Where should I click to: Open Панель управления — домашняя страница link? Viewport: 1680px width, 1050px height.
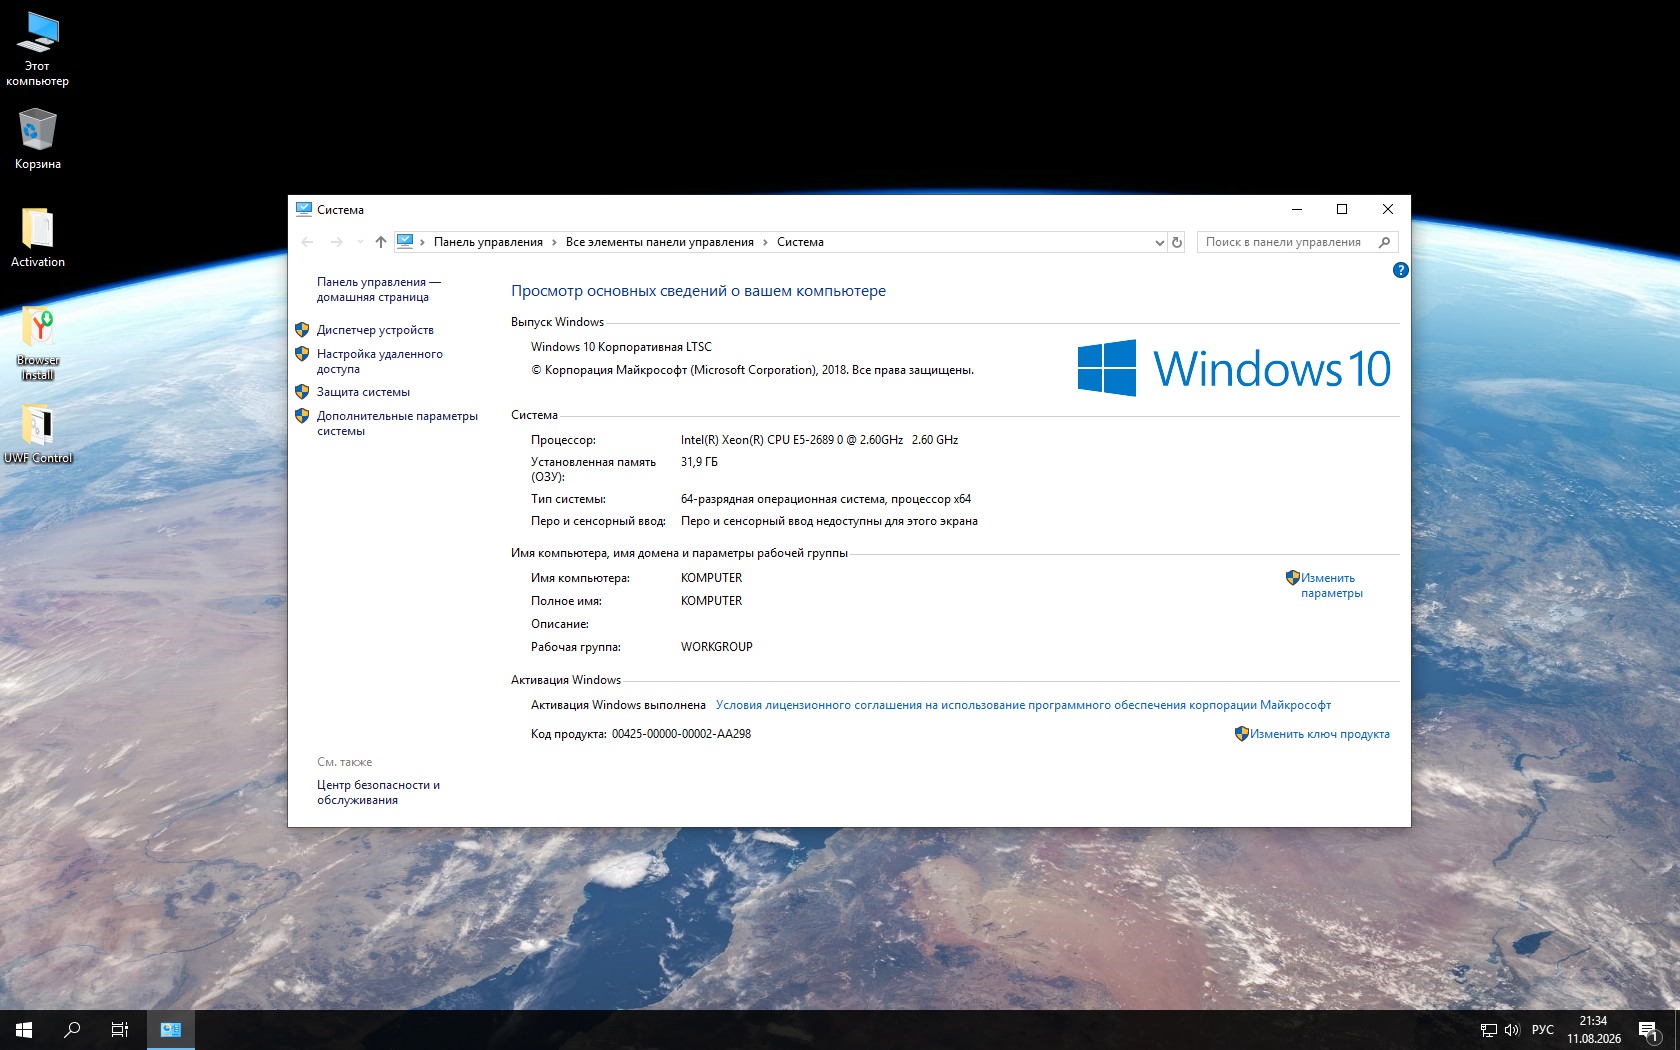tap(379, 290)
